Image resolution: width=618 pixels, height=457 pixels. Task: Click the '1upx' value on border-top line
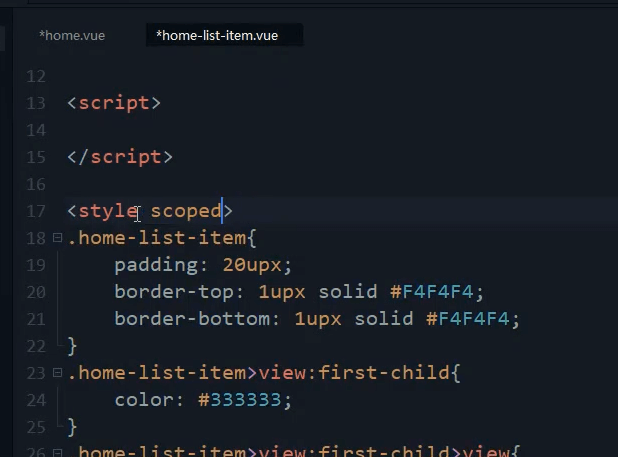click(282, 292)
